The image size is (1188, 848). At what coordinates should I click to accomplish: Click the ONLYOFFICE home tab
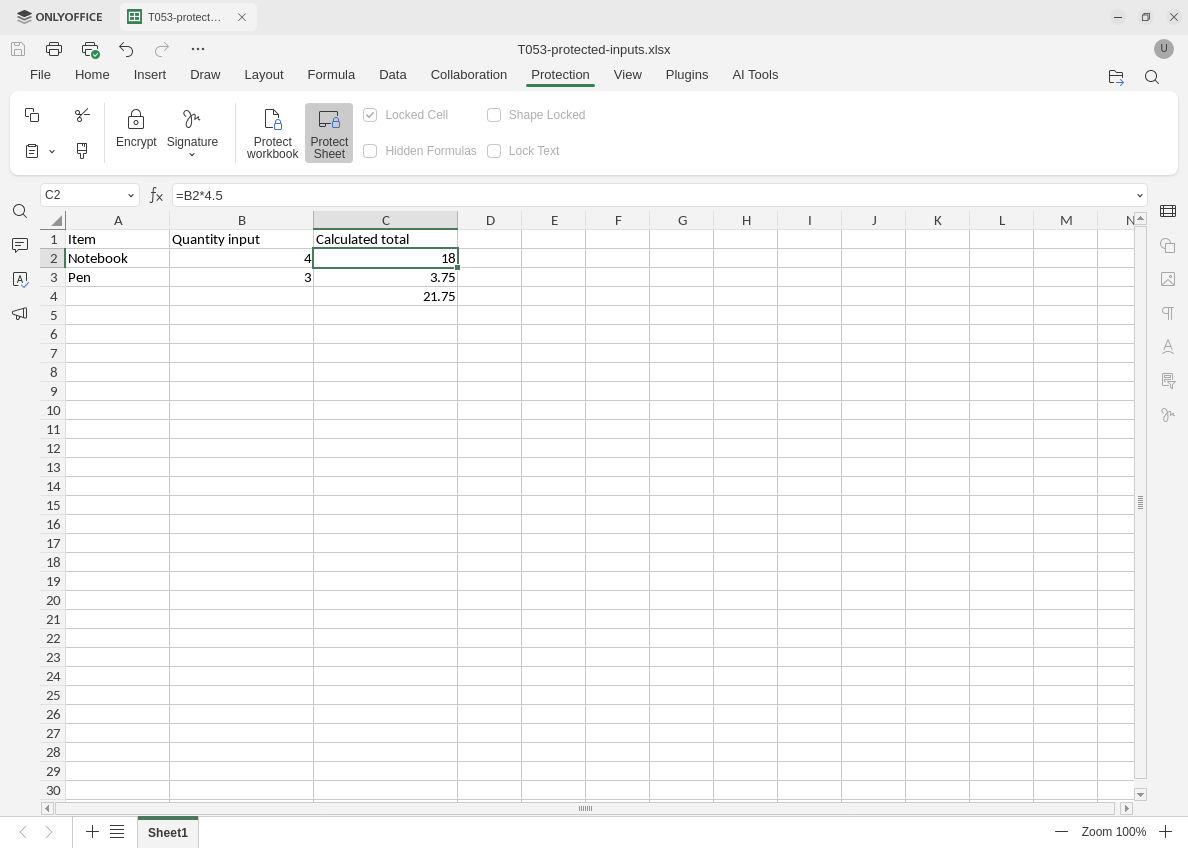(x=60, y=17)
